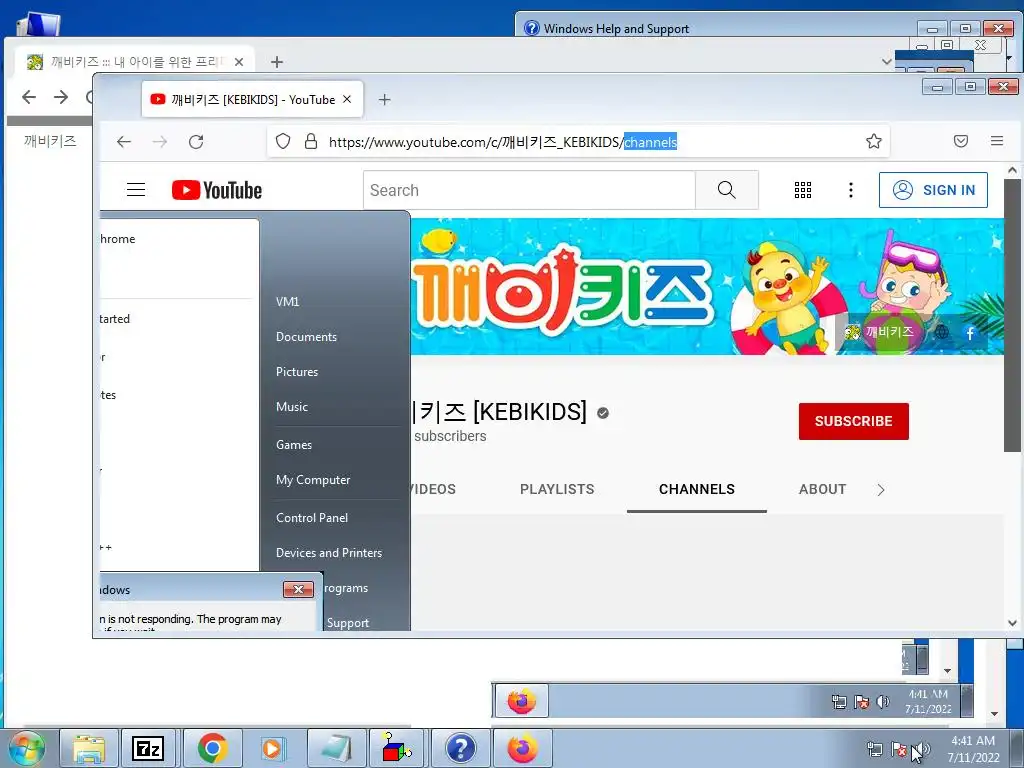Open Firefox application menu
The height and width of the screenshot is (768, 1024).
coord(997,141)
